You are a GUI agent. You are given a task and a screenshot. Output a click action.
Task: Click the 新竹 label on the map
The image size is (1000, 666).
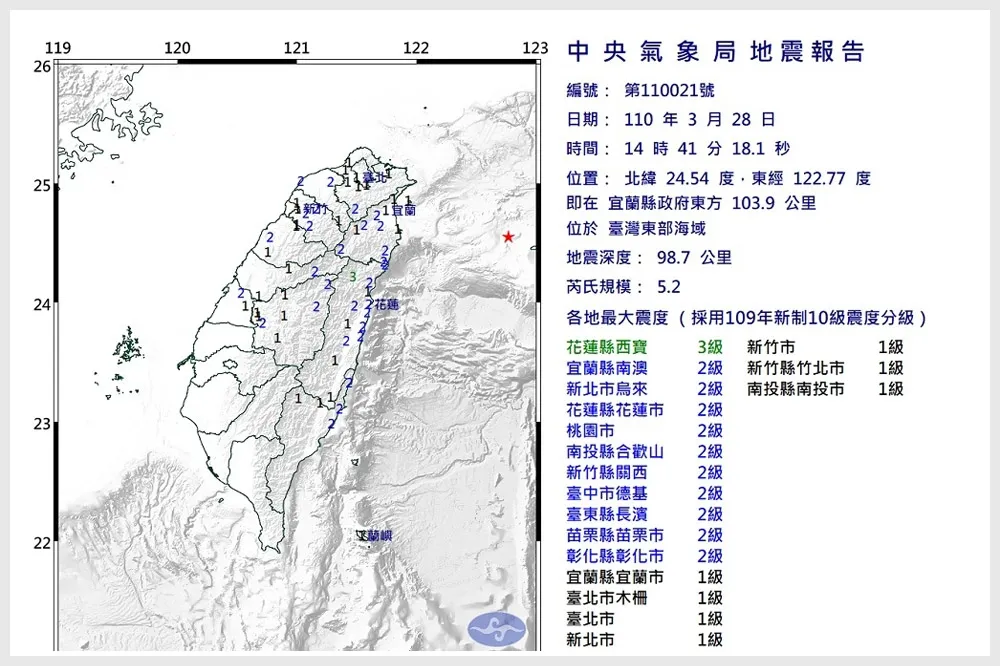coord(315,209)
